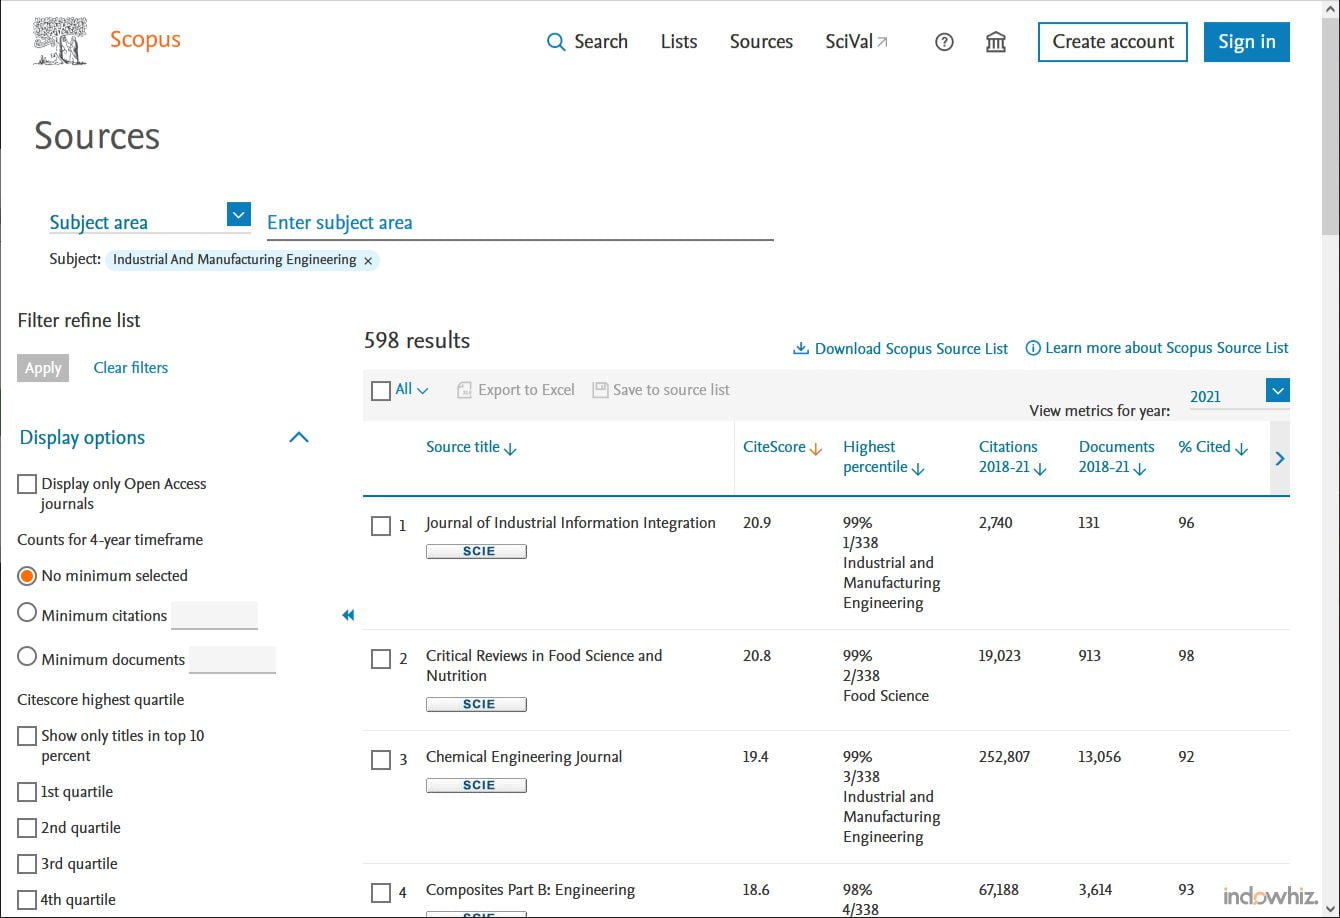Click the institution building icon
The width and height of the screenshot is (1340, 918).
996,42
